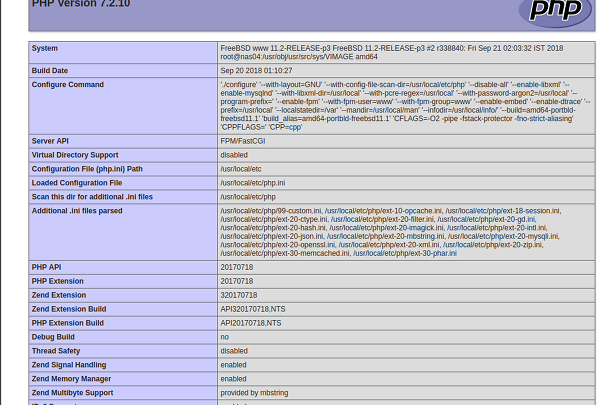Click the Zend Extension Build API value

tap(253, 309)
